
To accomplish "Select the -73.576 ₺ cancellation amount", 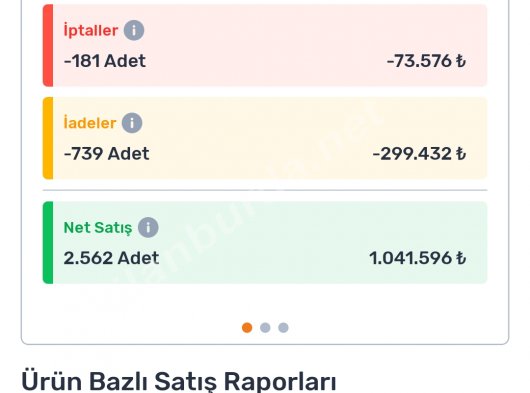I will click(x=427, y=61).
